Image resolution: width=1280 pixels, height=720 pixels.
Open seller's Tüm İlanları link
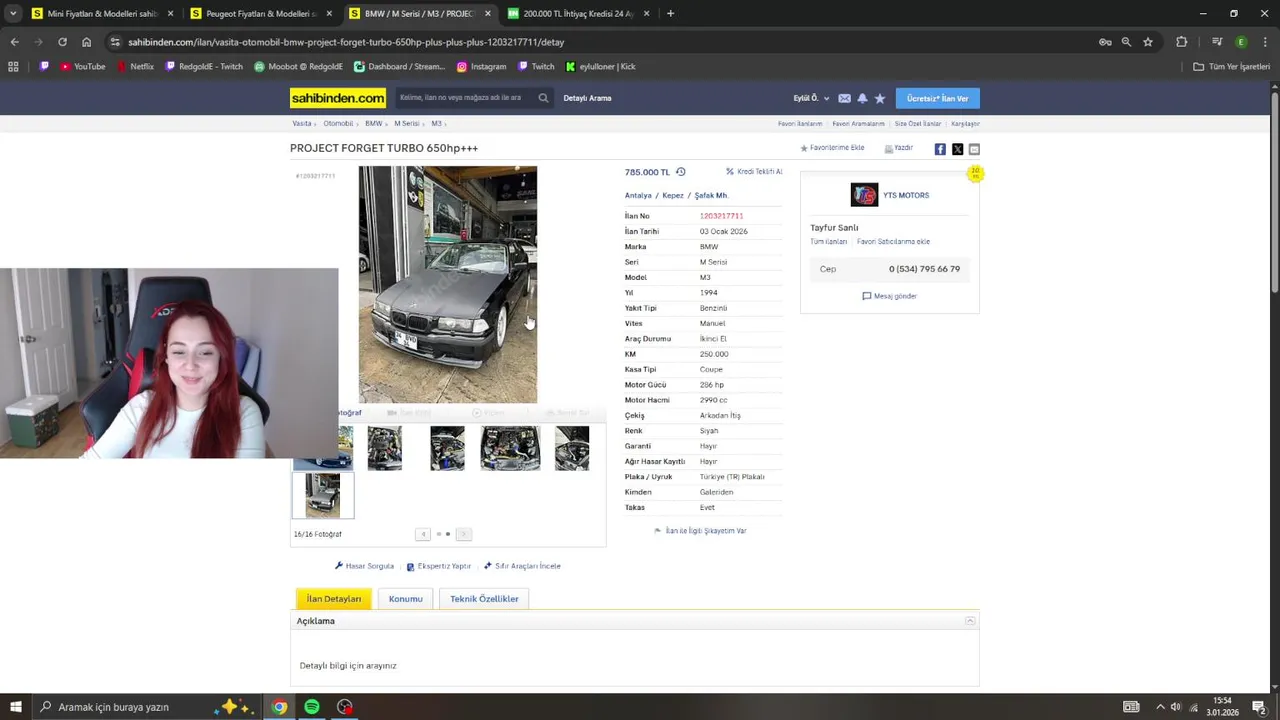(828, 242)
